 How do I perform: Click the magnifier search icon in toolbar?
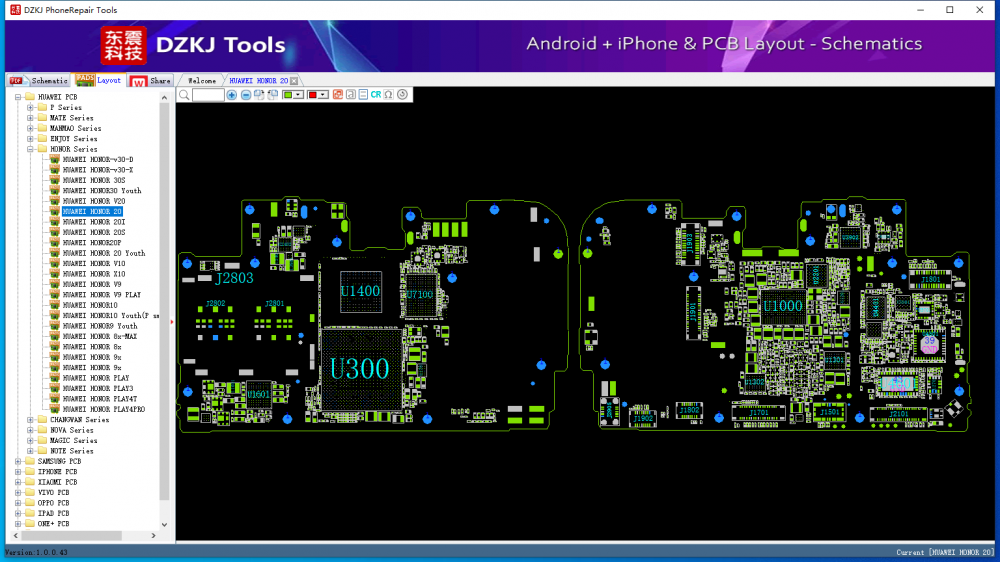click(184, 94)
